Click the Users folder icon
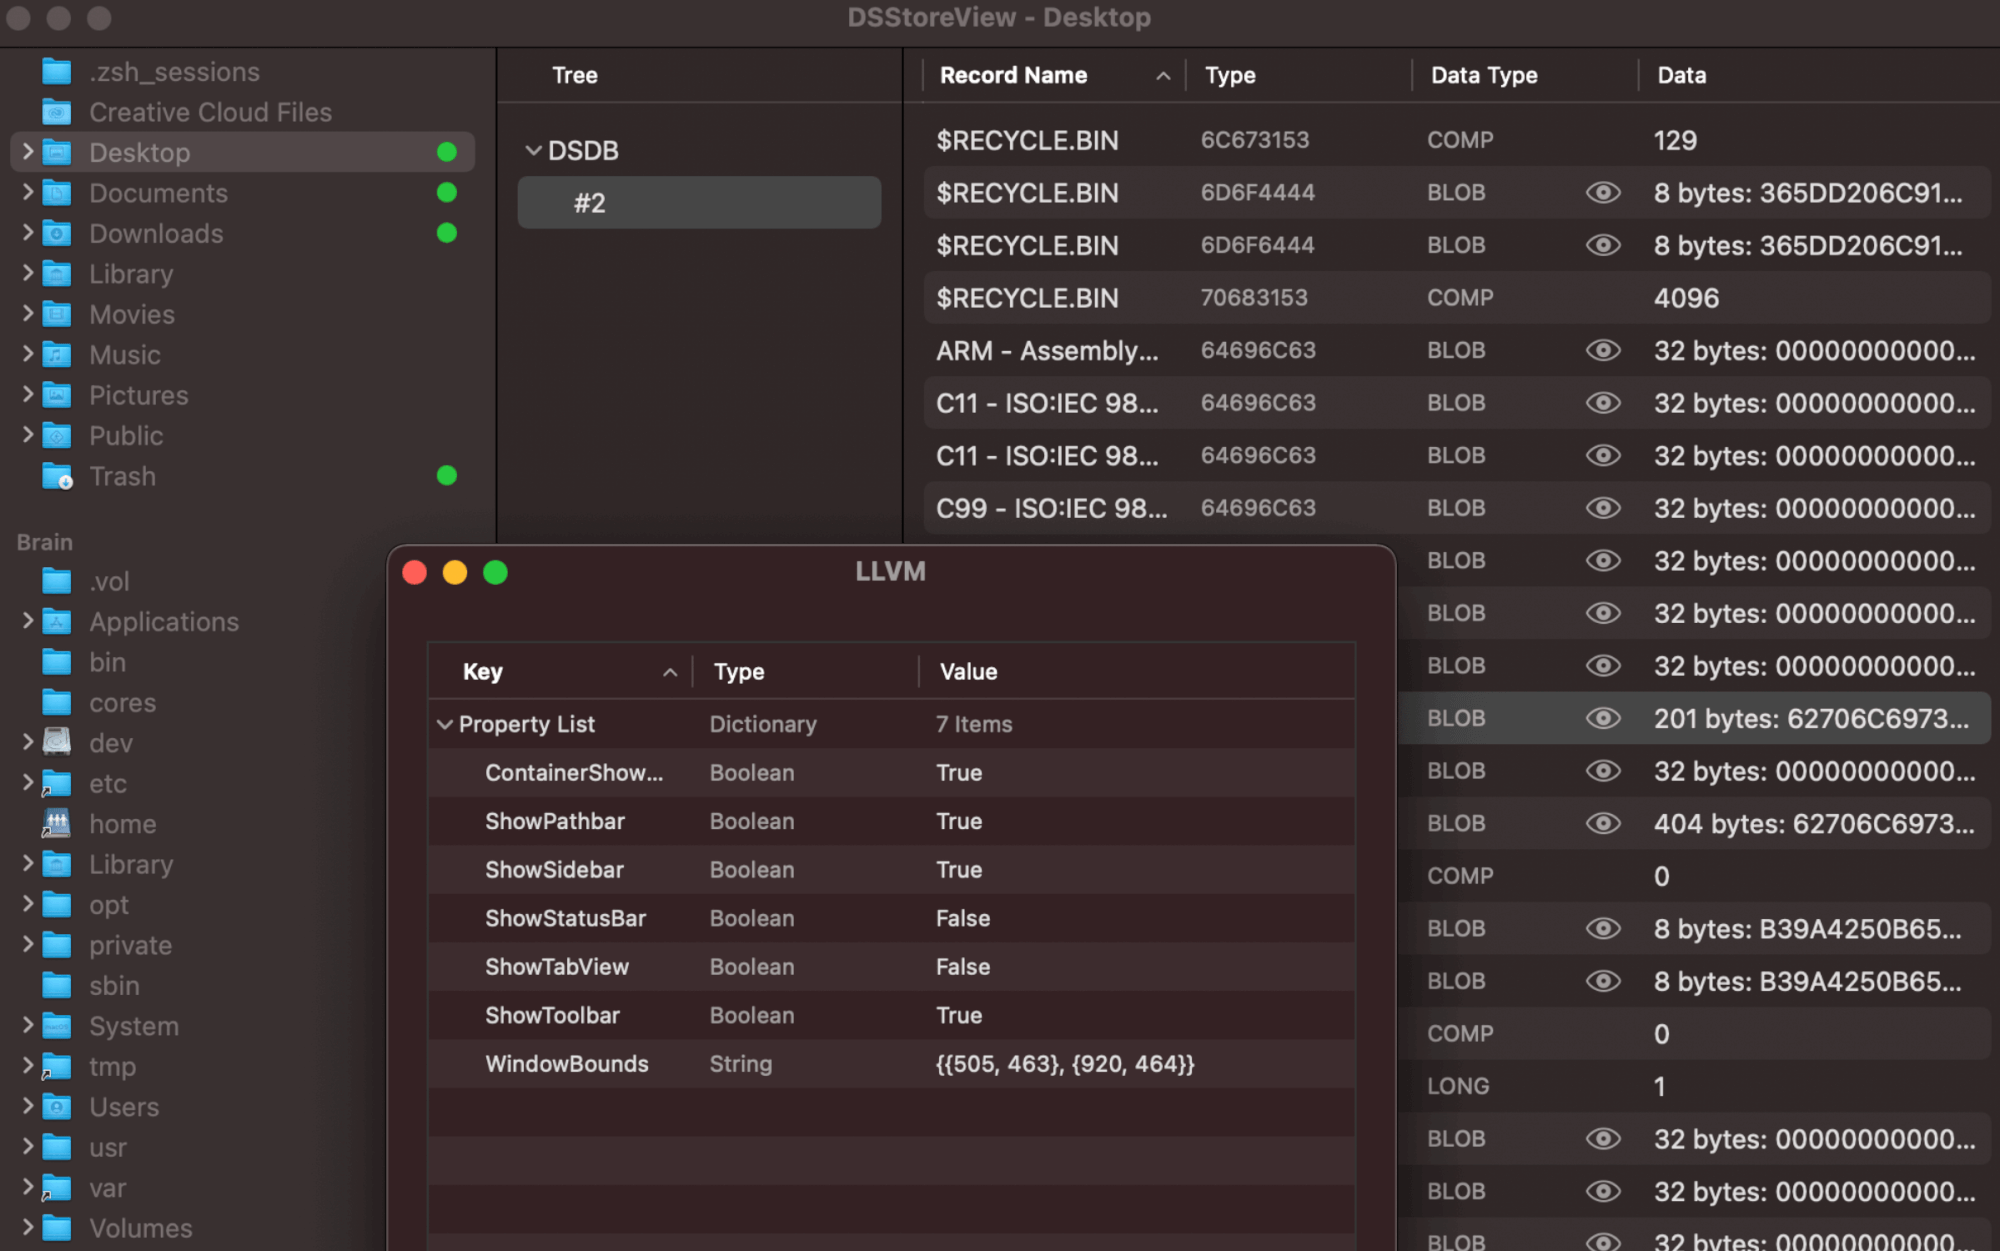This screenshot has height=1251, width=2000. [x=57, y=1108]
